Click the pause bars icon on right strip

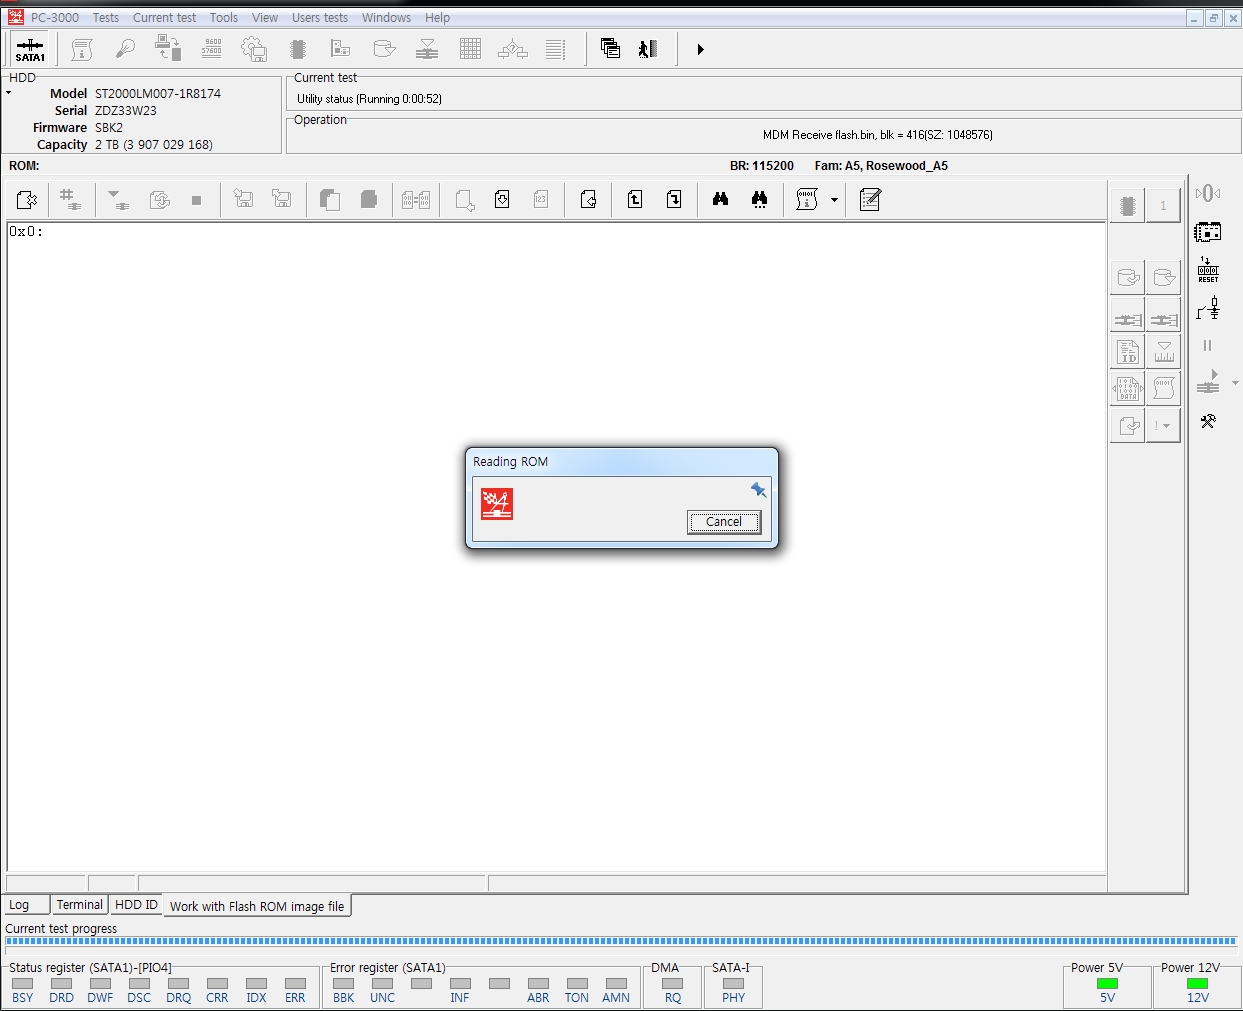coord(1207,345)
